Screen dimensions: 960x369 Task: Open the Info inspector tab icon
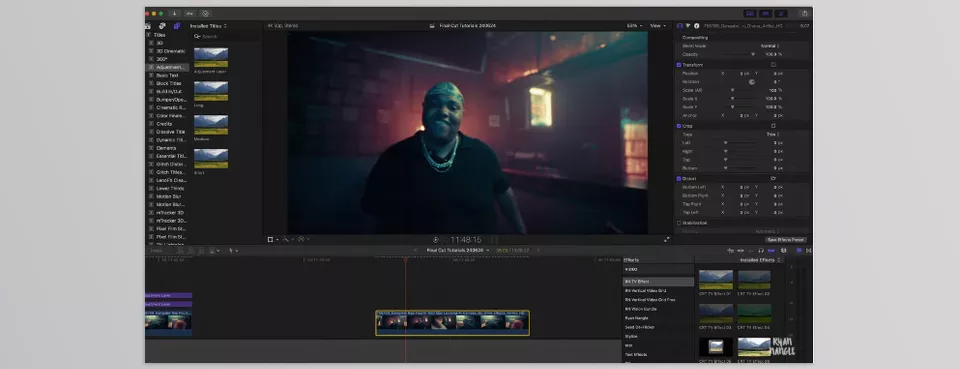697,26
